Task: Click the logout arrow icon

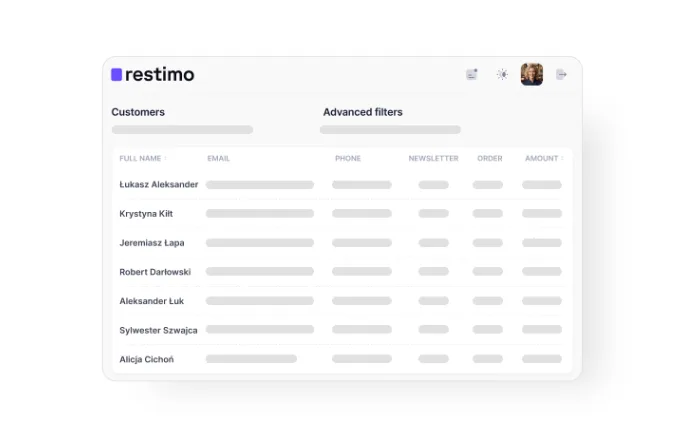Action: [x=561, y=75]
